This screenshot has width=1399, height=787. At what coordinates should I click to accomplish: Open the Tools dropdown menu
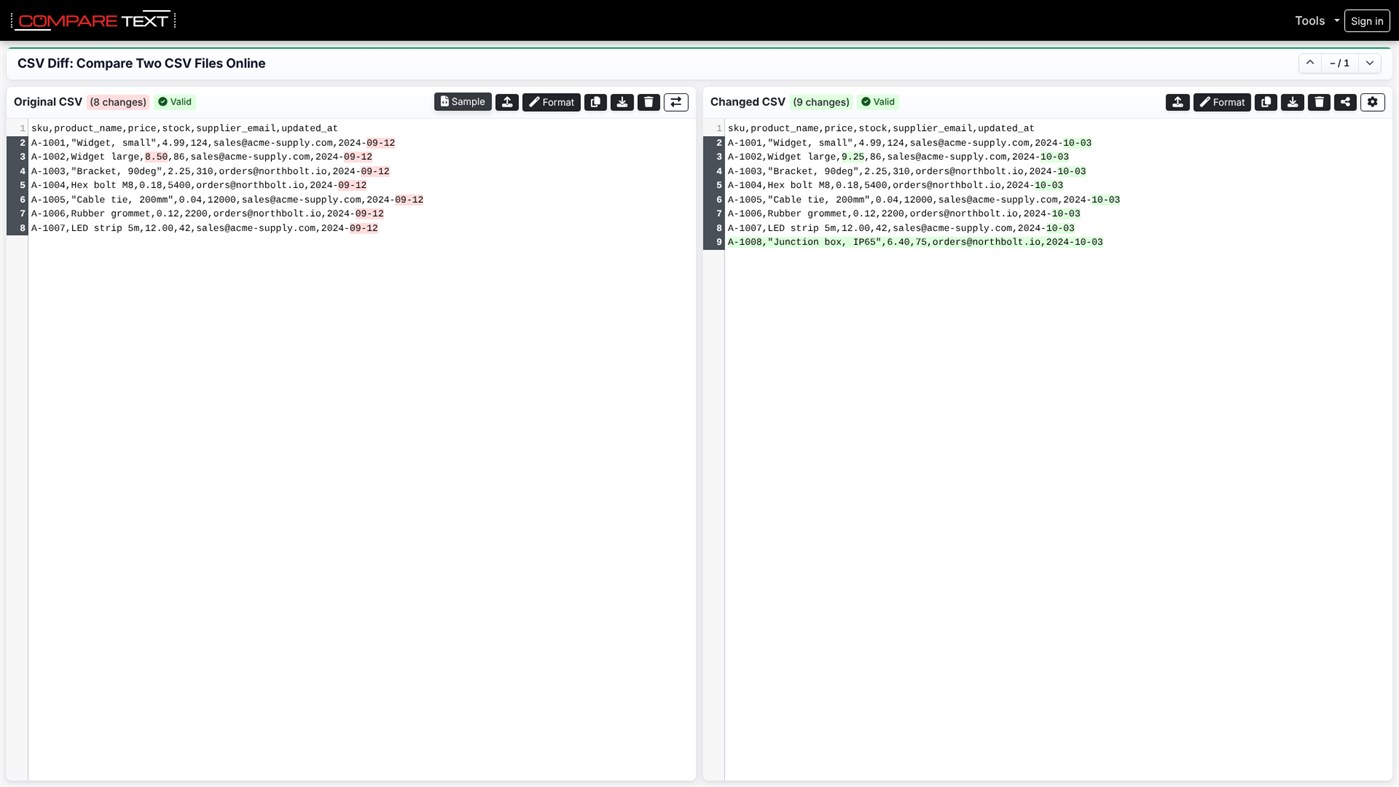(1316, 21)
